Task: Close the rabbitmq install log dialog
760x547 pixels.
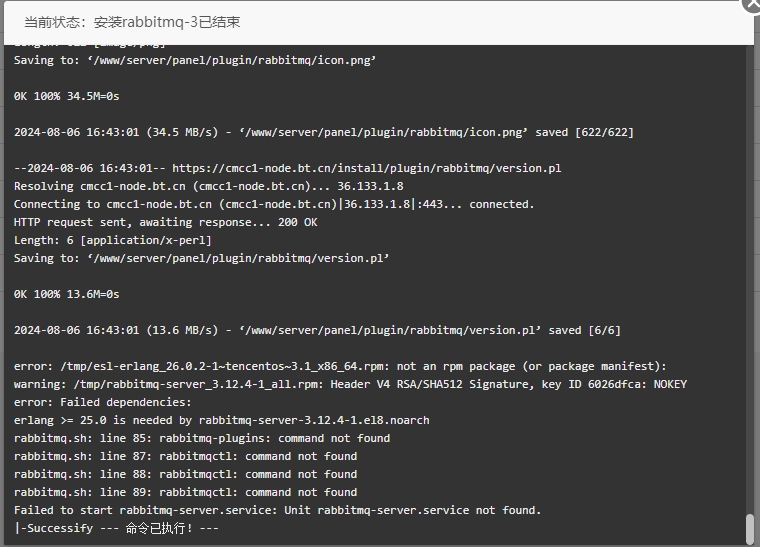Action: pyautogui.click(x=752, y=5)
